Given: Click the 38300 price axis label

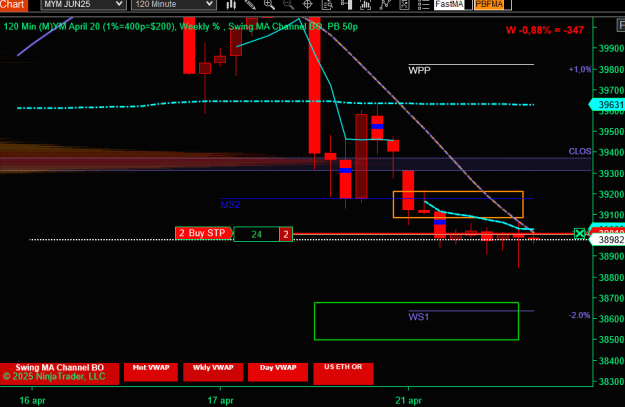Looking at the screenshot, I should pyautogui.click(x=611, y=381).
